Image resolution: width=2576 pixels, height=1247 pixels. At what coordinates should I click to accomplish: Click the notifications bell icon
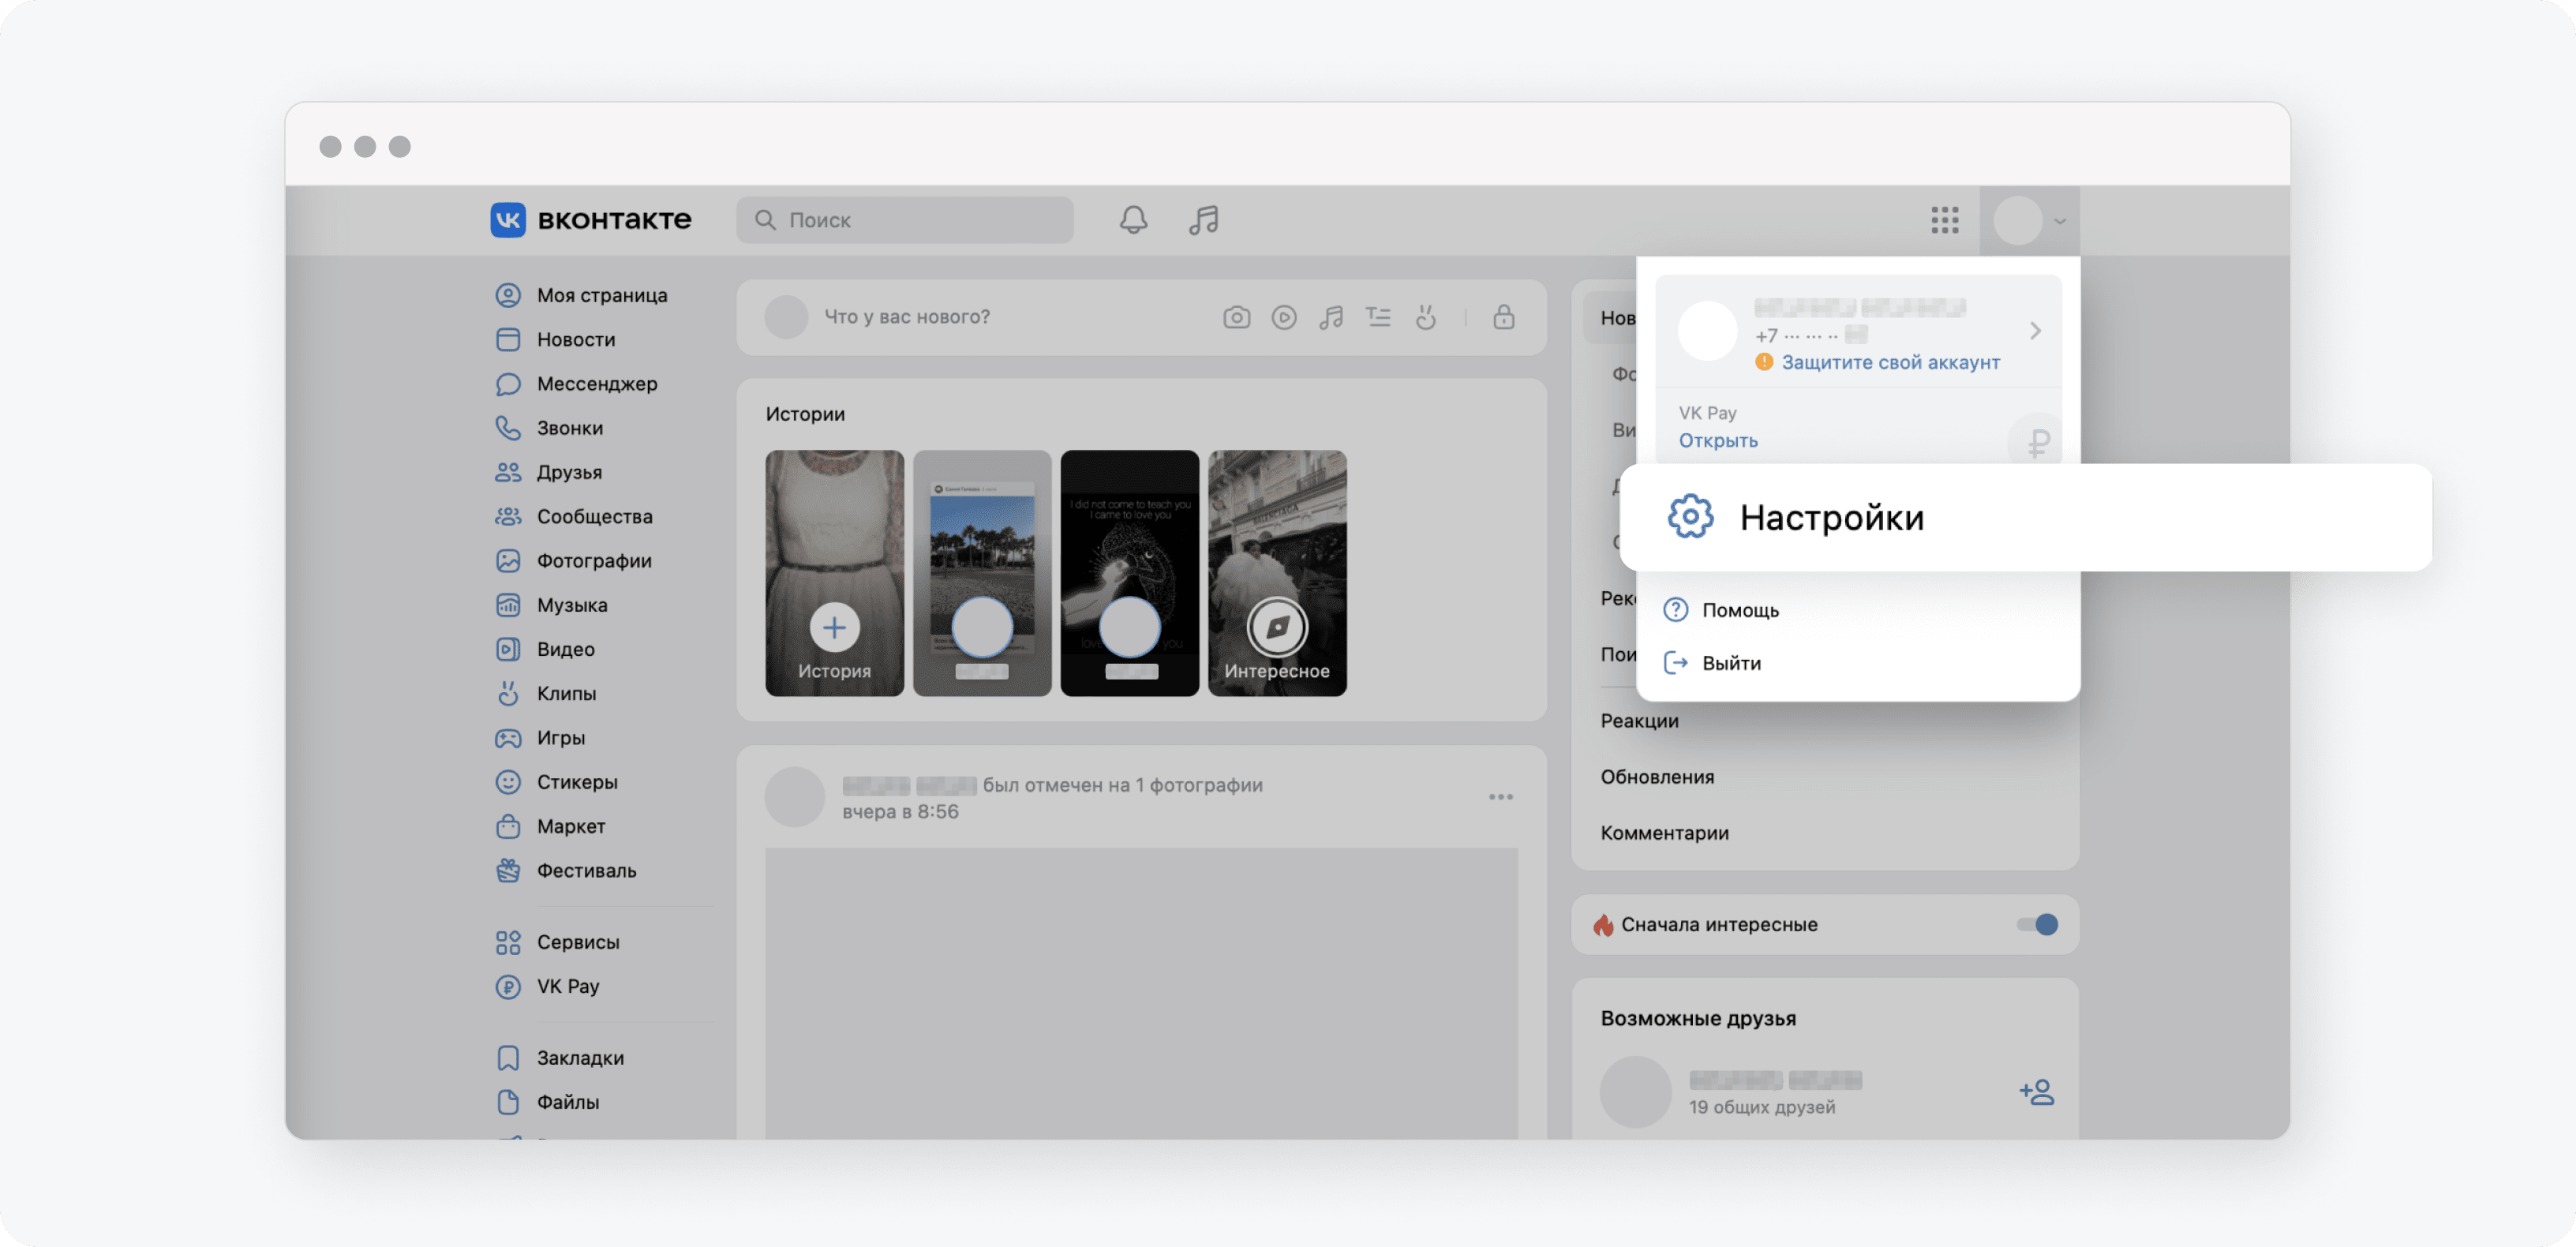click(x=1133, y=220)
